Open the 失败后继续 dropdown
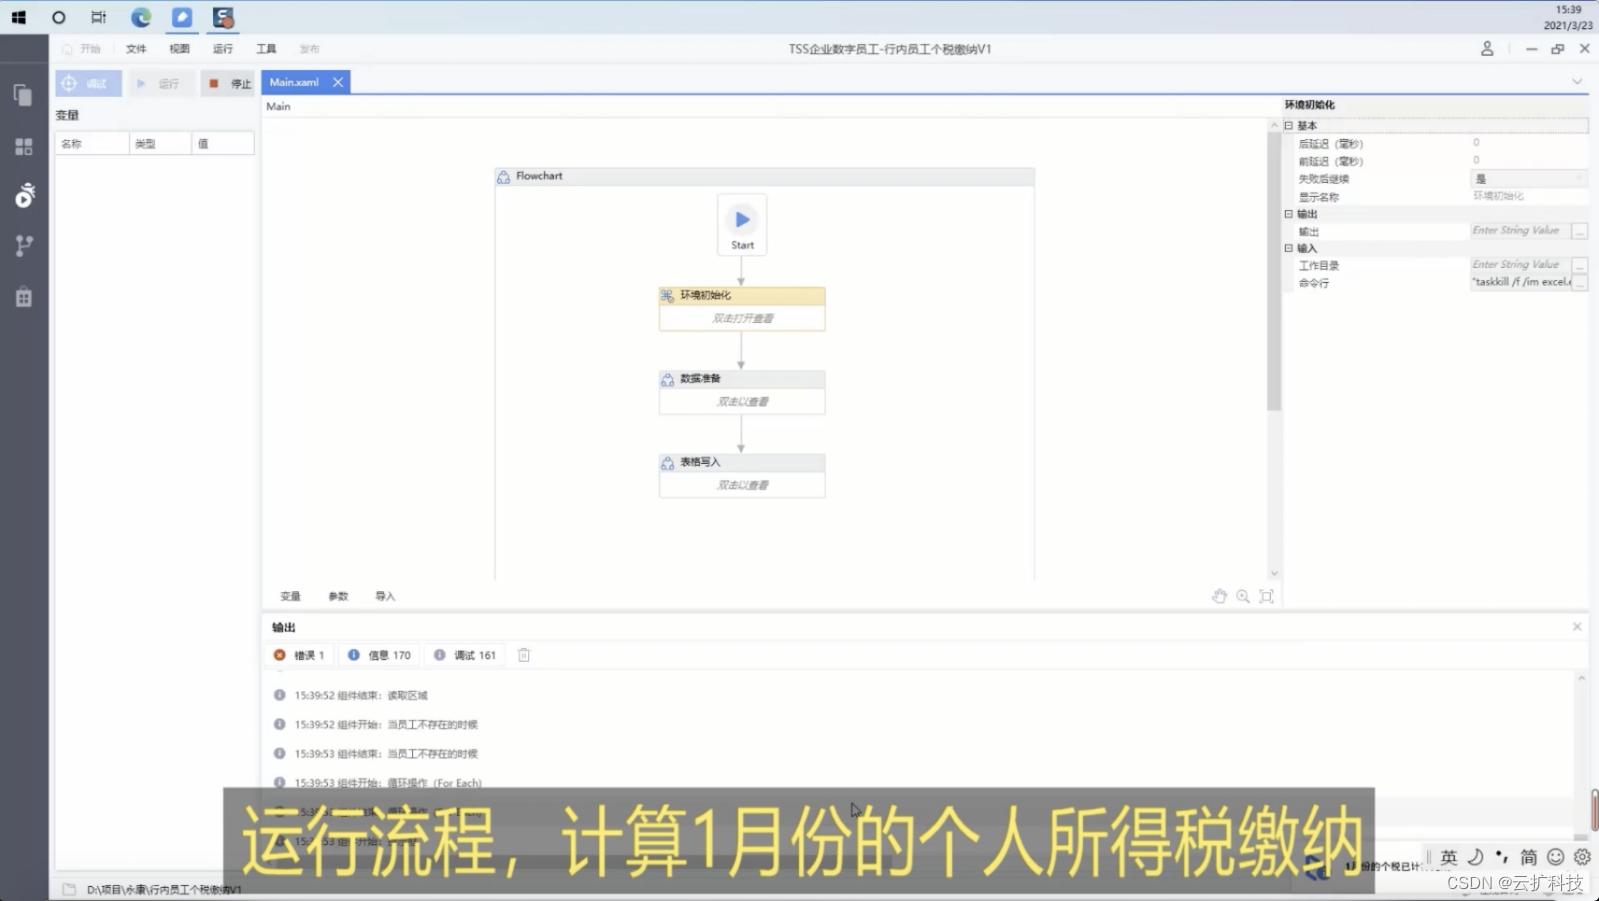1599x901 pixels. point(1528,179)
